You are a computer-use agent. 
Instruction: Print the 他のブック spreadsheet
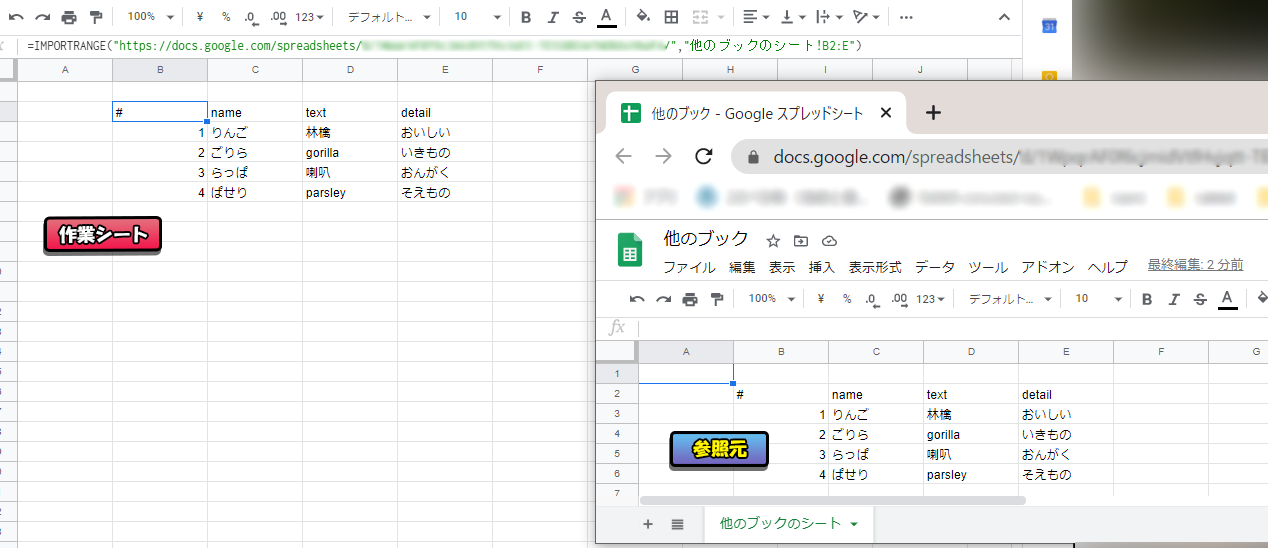(690, 298)
